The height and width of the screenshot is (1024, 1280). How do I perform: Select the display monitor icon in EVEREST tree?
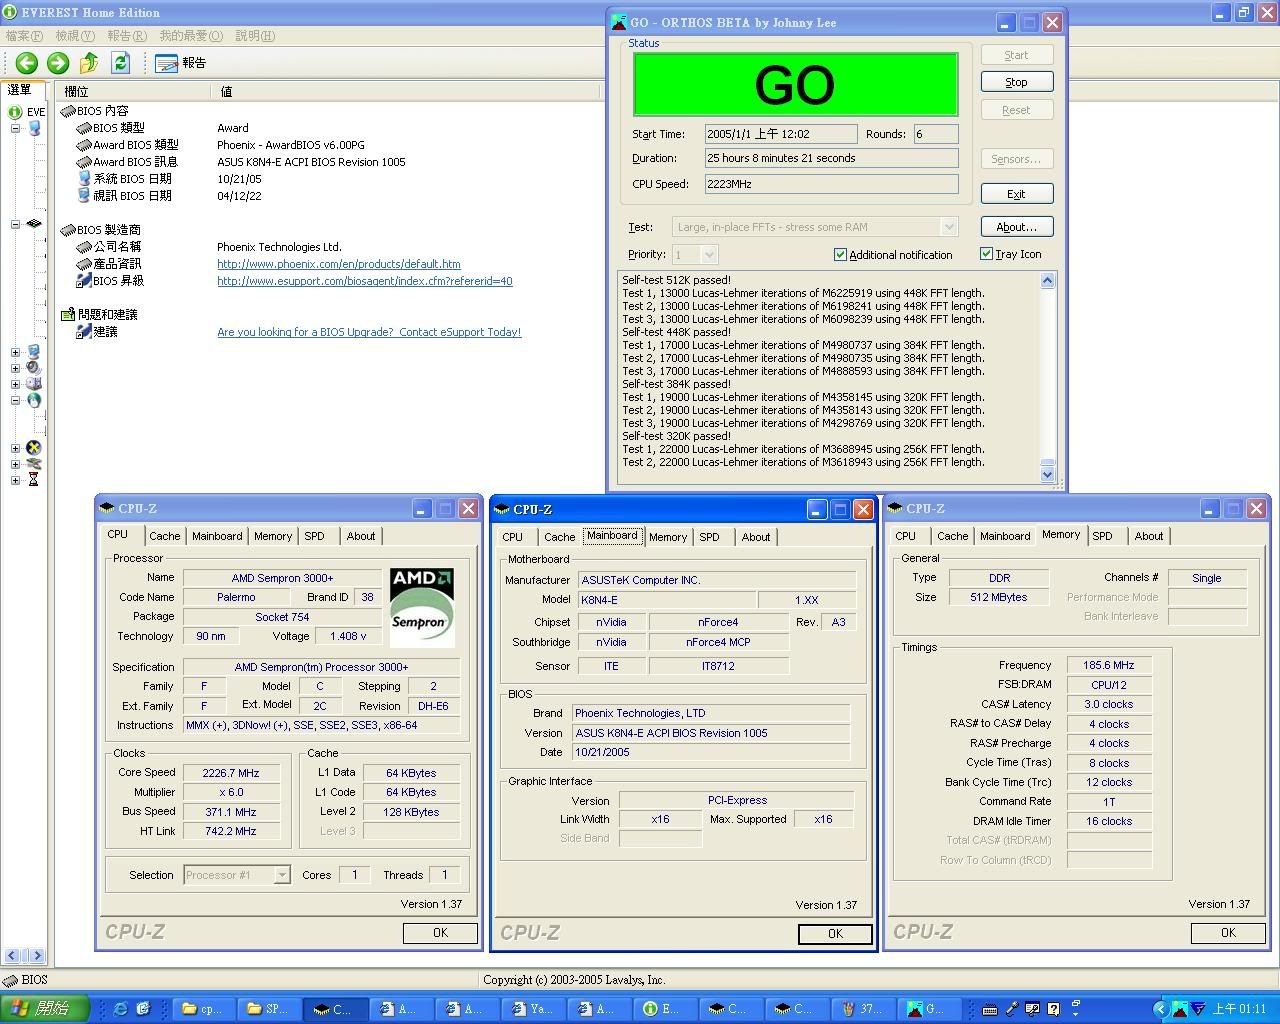(34, 352)
